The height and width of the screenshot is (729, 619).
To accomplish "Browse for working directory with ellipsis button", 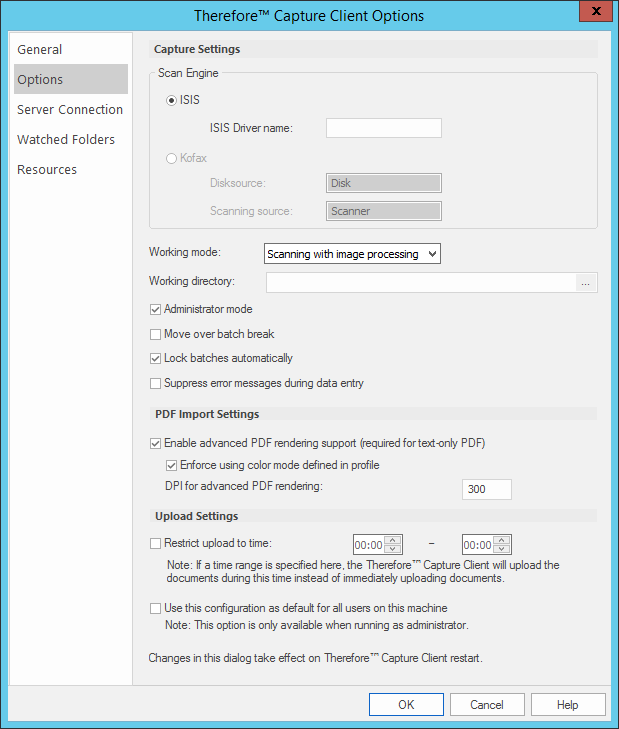I will 586,283.
